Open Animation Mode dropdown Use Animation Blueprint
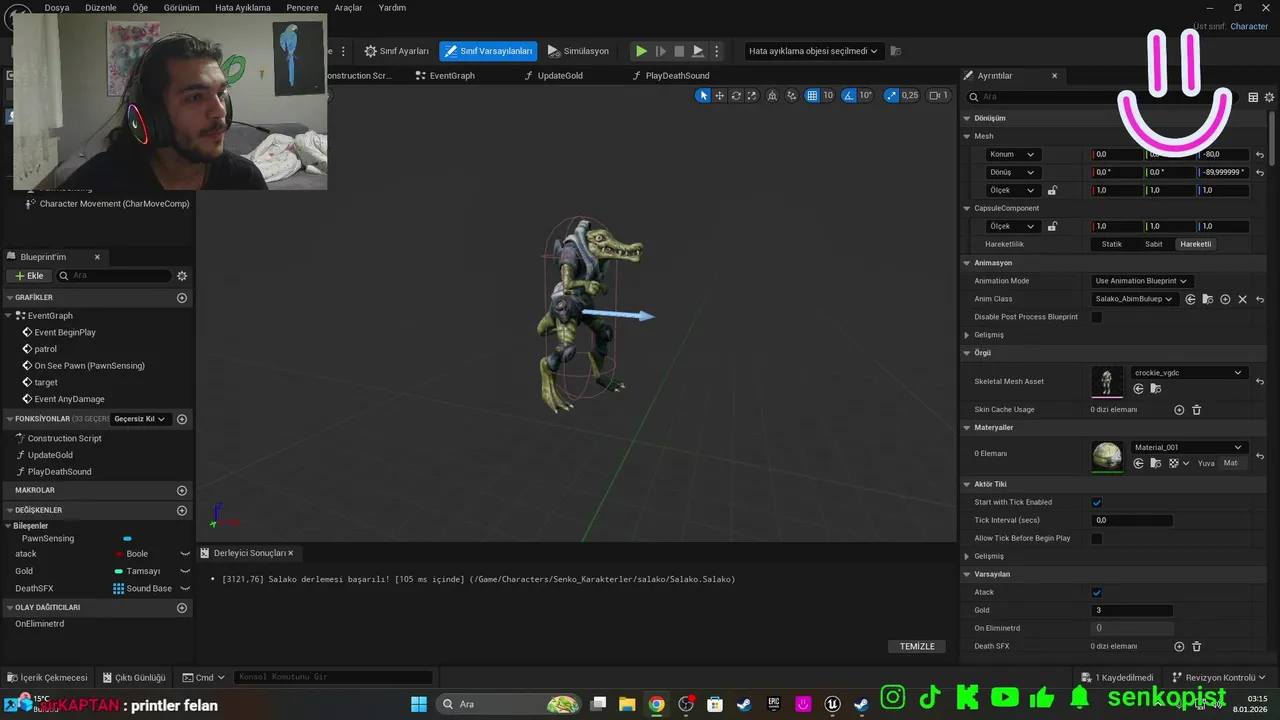 point(1140,281)
